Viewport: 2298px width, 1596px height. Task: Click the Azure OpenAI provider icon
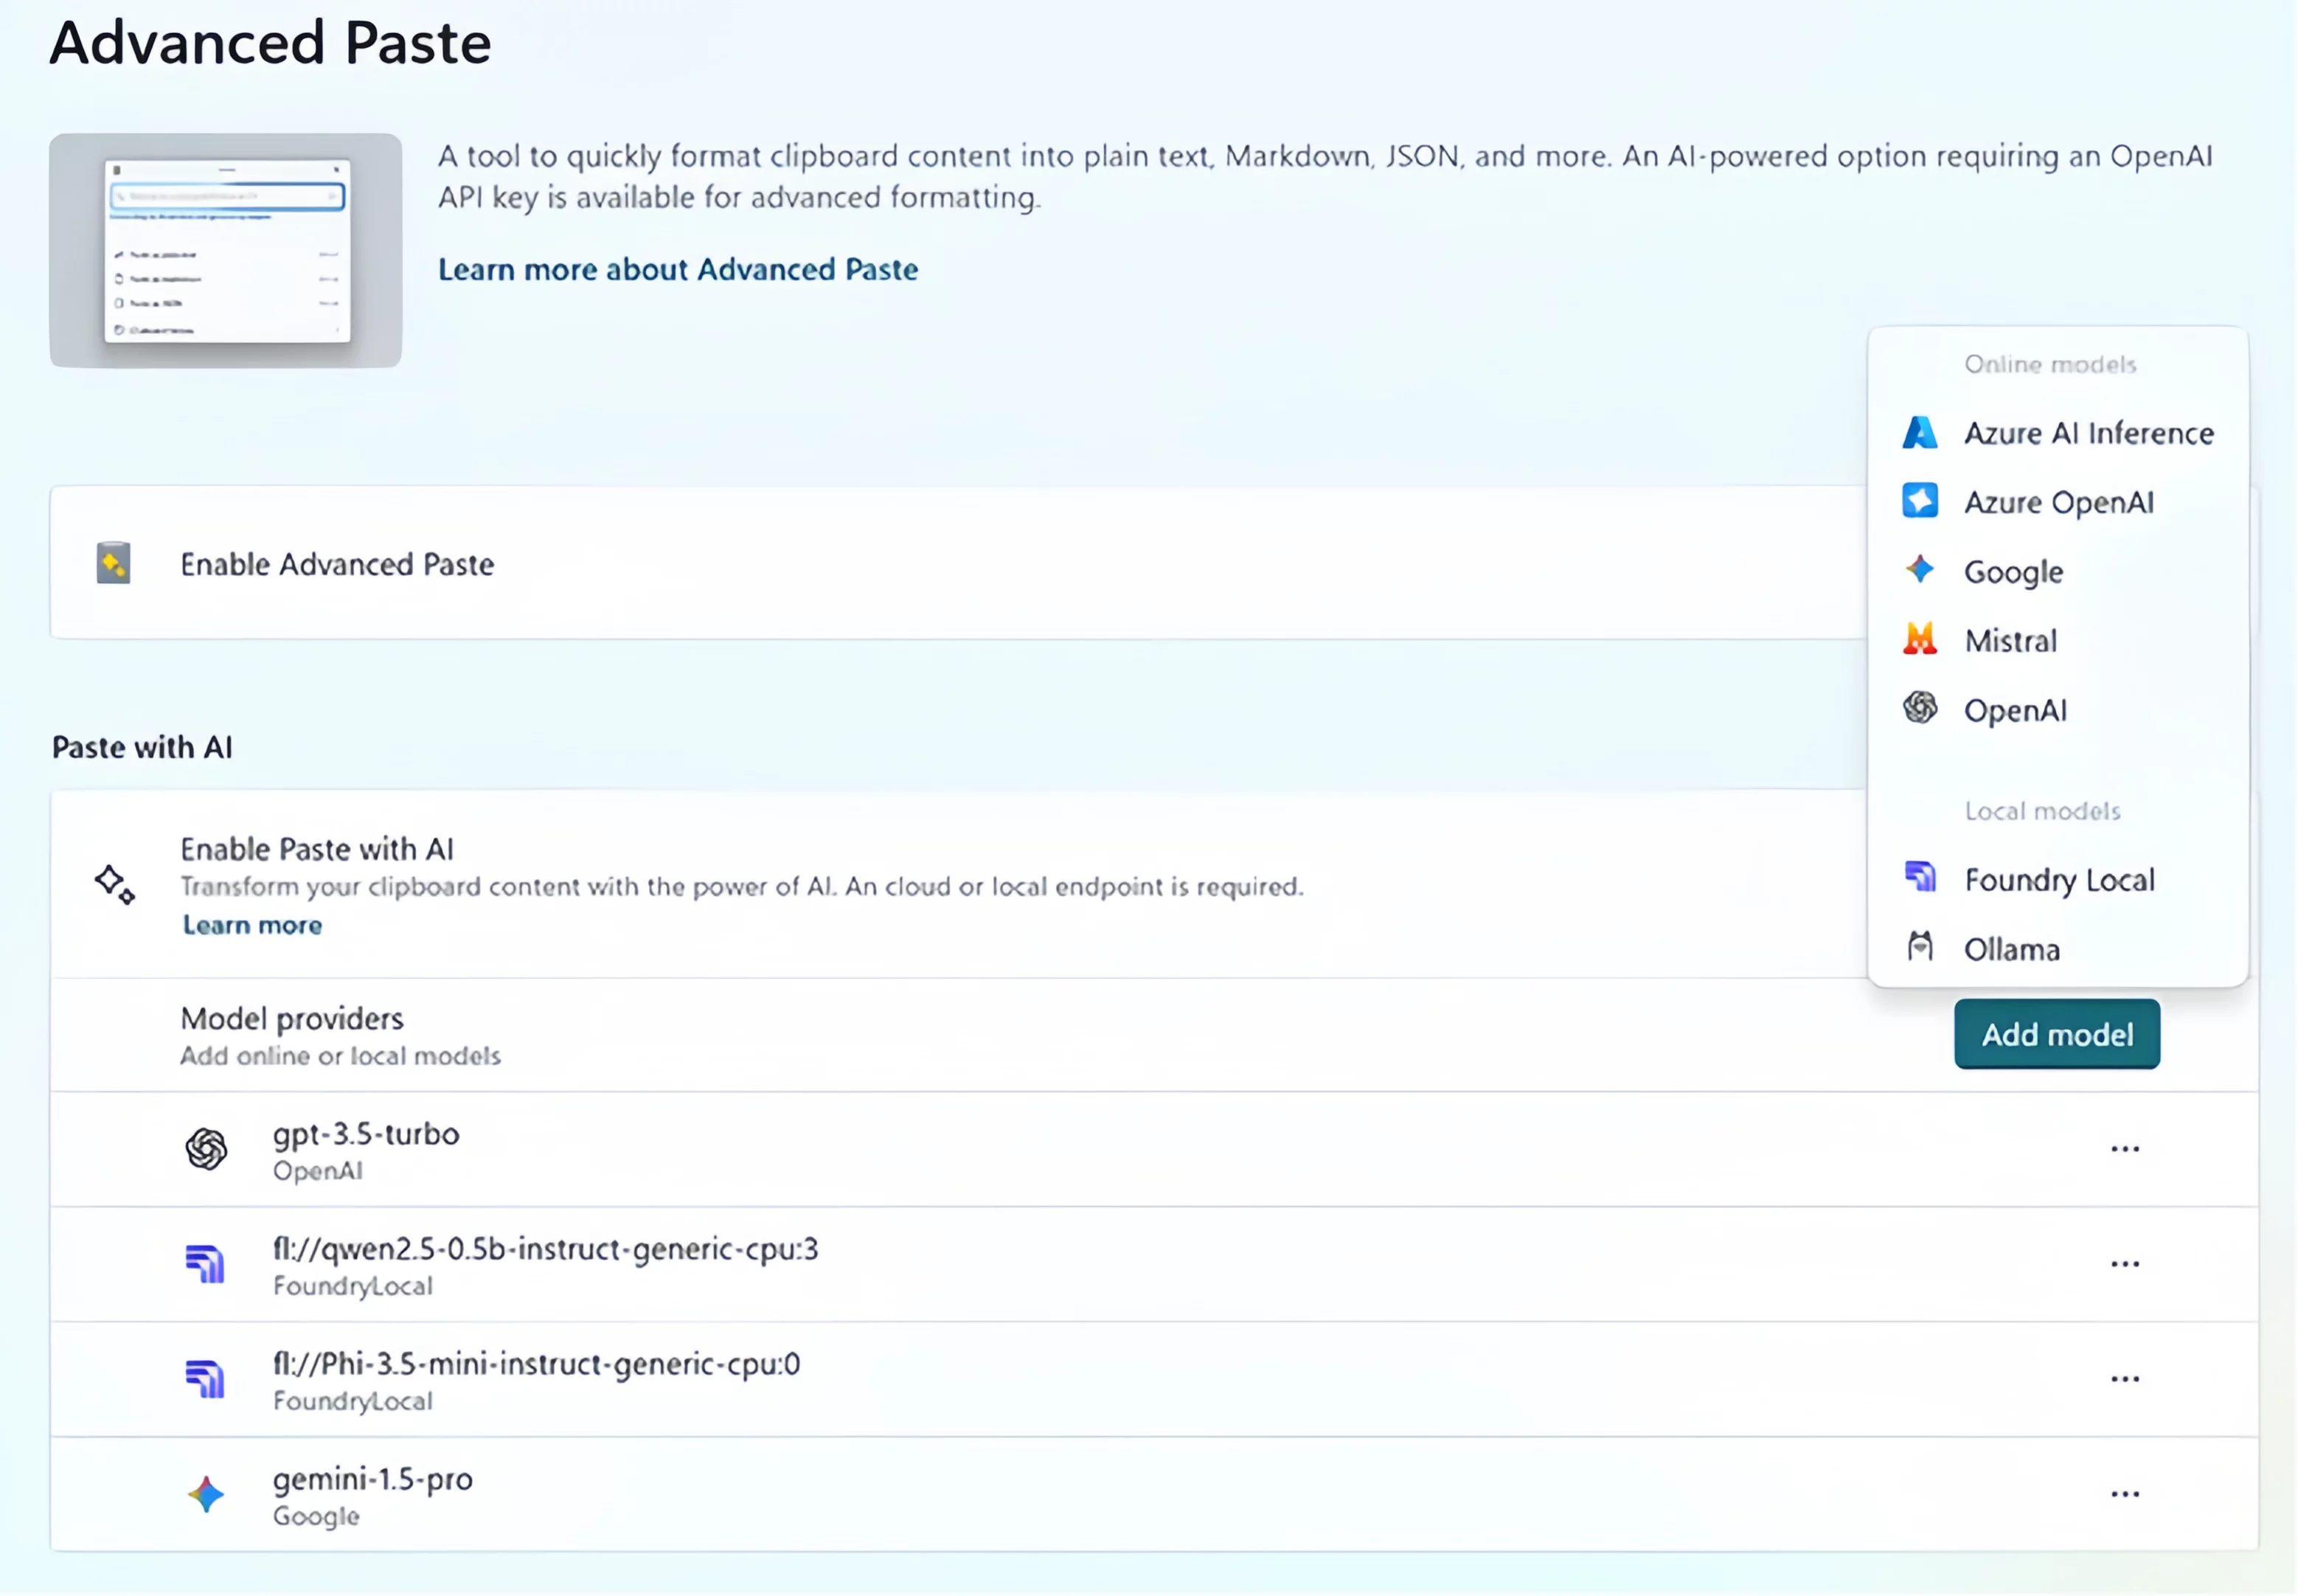click(1919, 501)
